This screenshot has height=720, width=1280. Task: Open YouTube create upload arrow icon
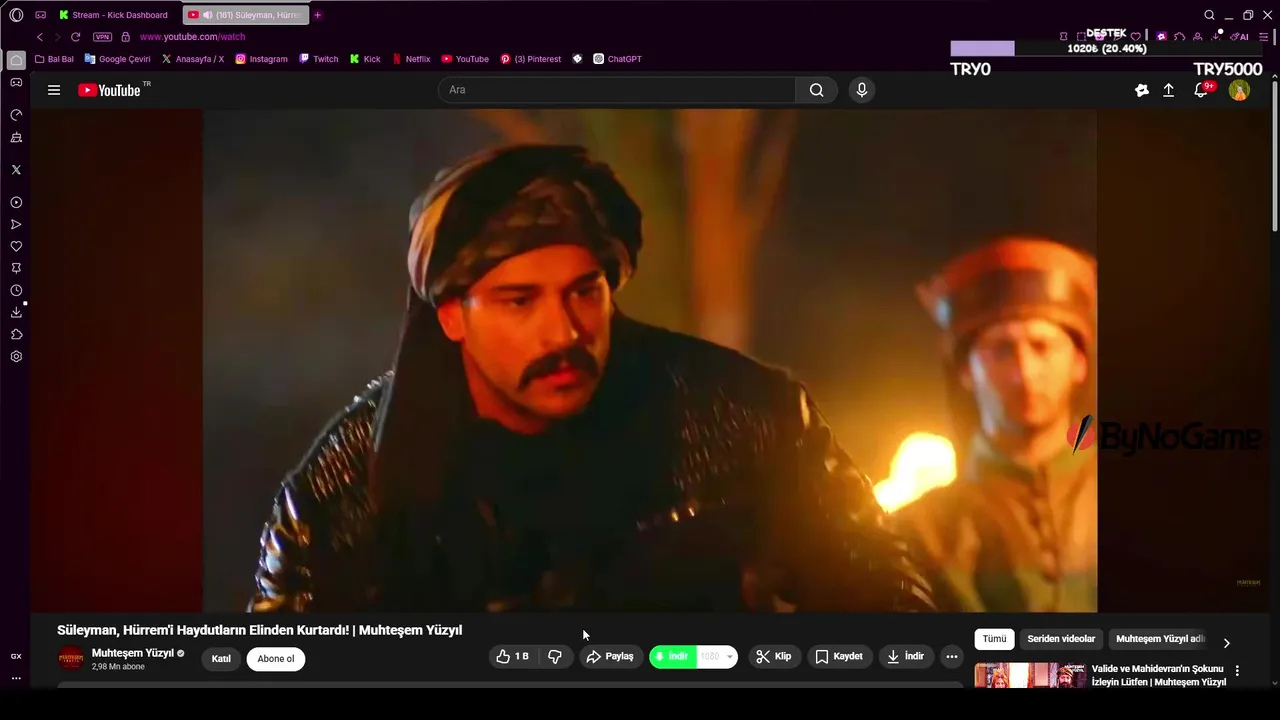pyautogui.click(x=1168, y=90)
